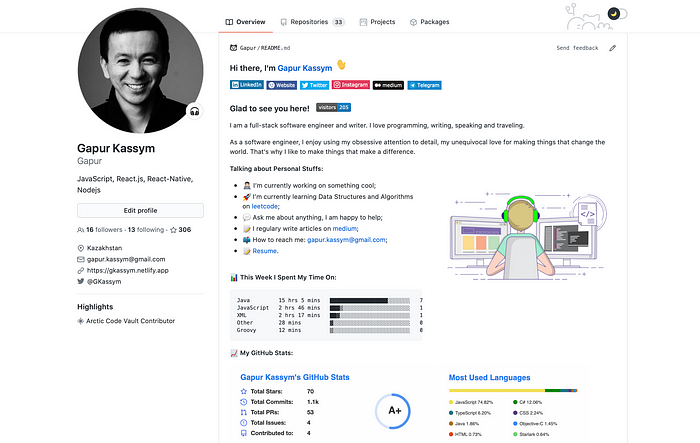Click Gapur Kassym's GitHub Stats title
The image size is (700, 443).
coord(295,377)
